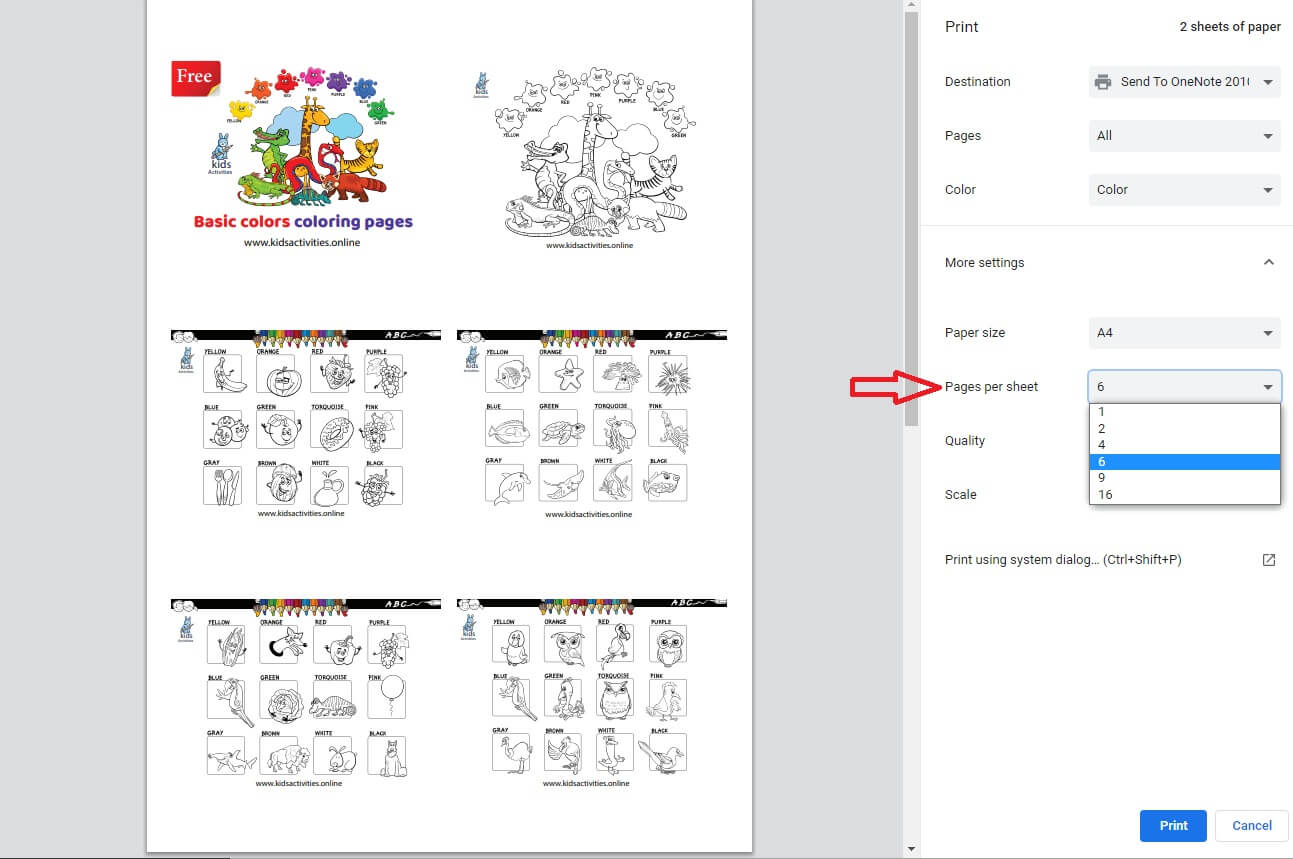
Task: Click the Destination dropdown arrow
Action: pos(1267,82)
